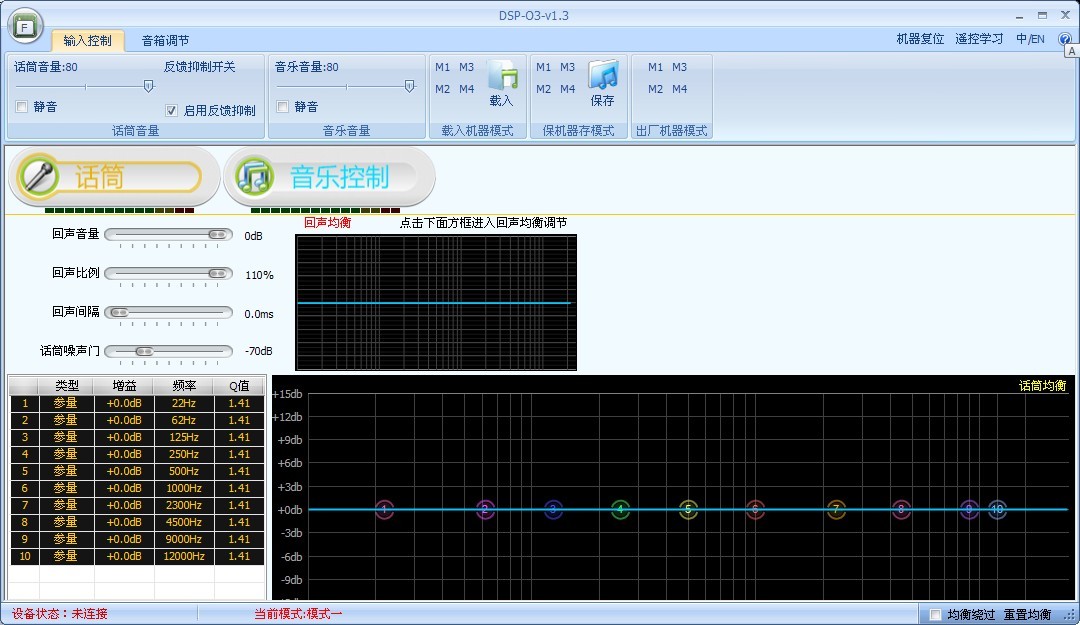Start 遥控学习 remote learning
Image resolution: width=1080 pixels, height=625 pixels.
coord(978,38)
